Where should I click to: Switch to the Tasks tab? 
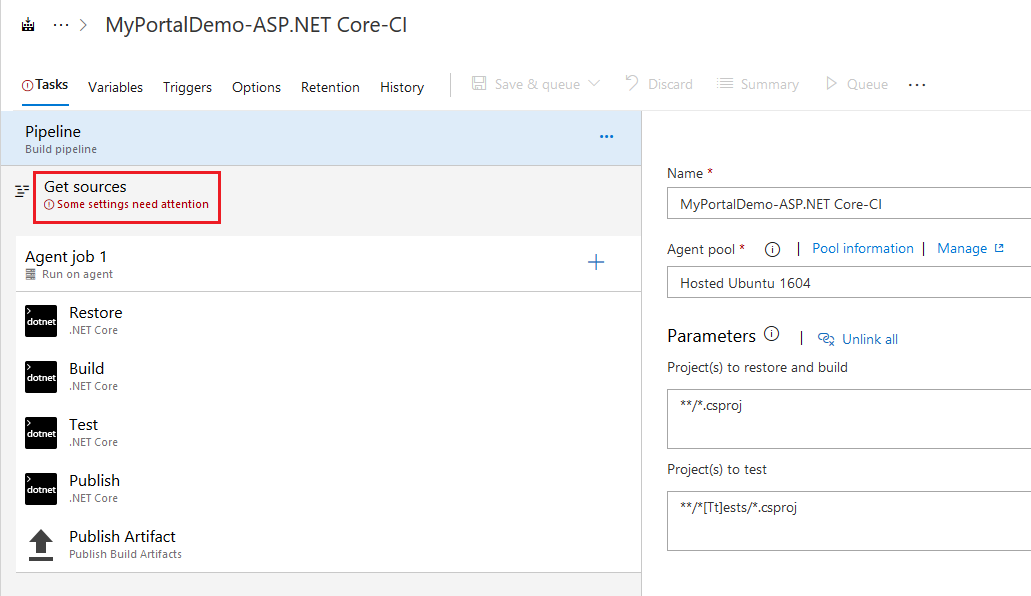point(45,85)
